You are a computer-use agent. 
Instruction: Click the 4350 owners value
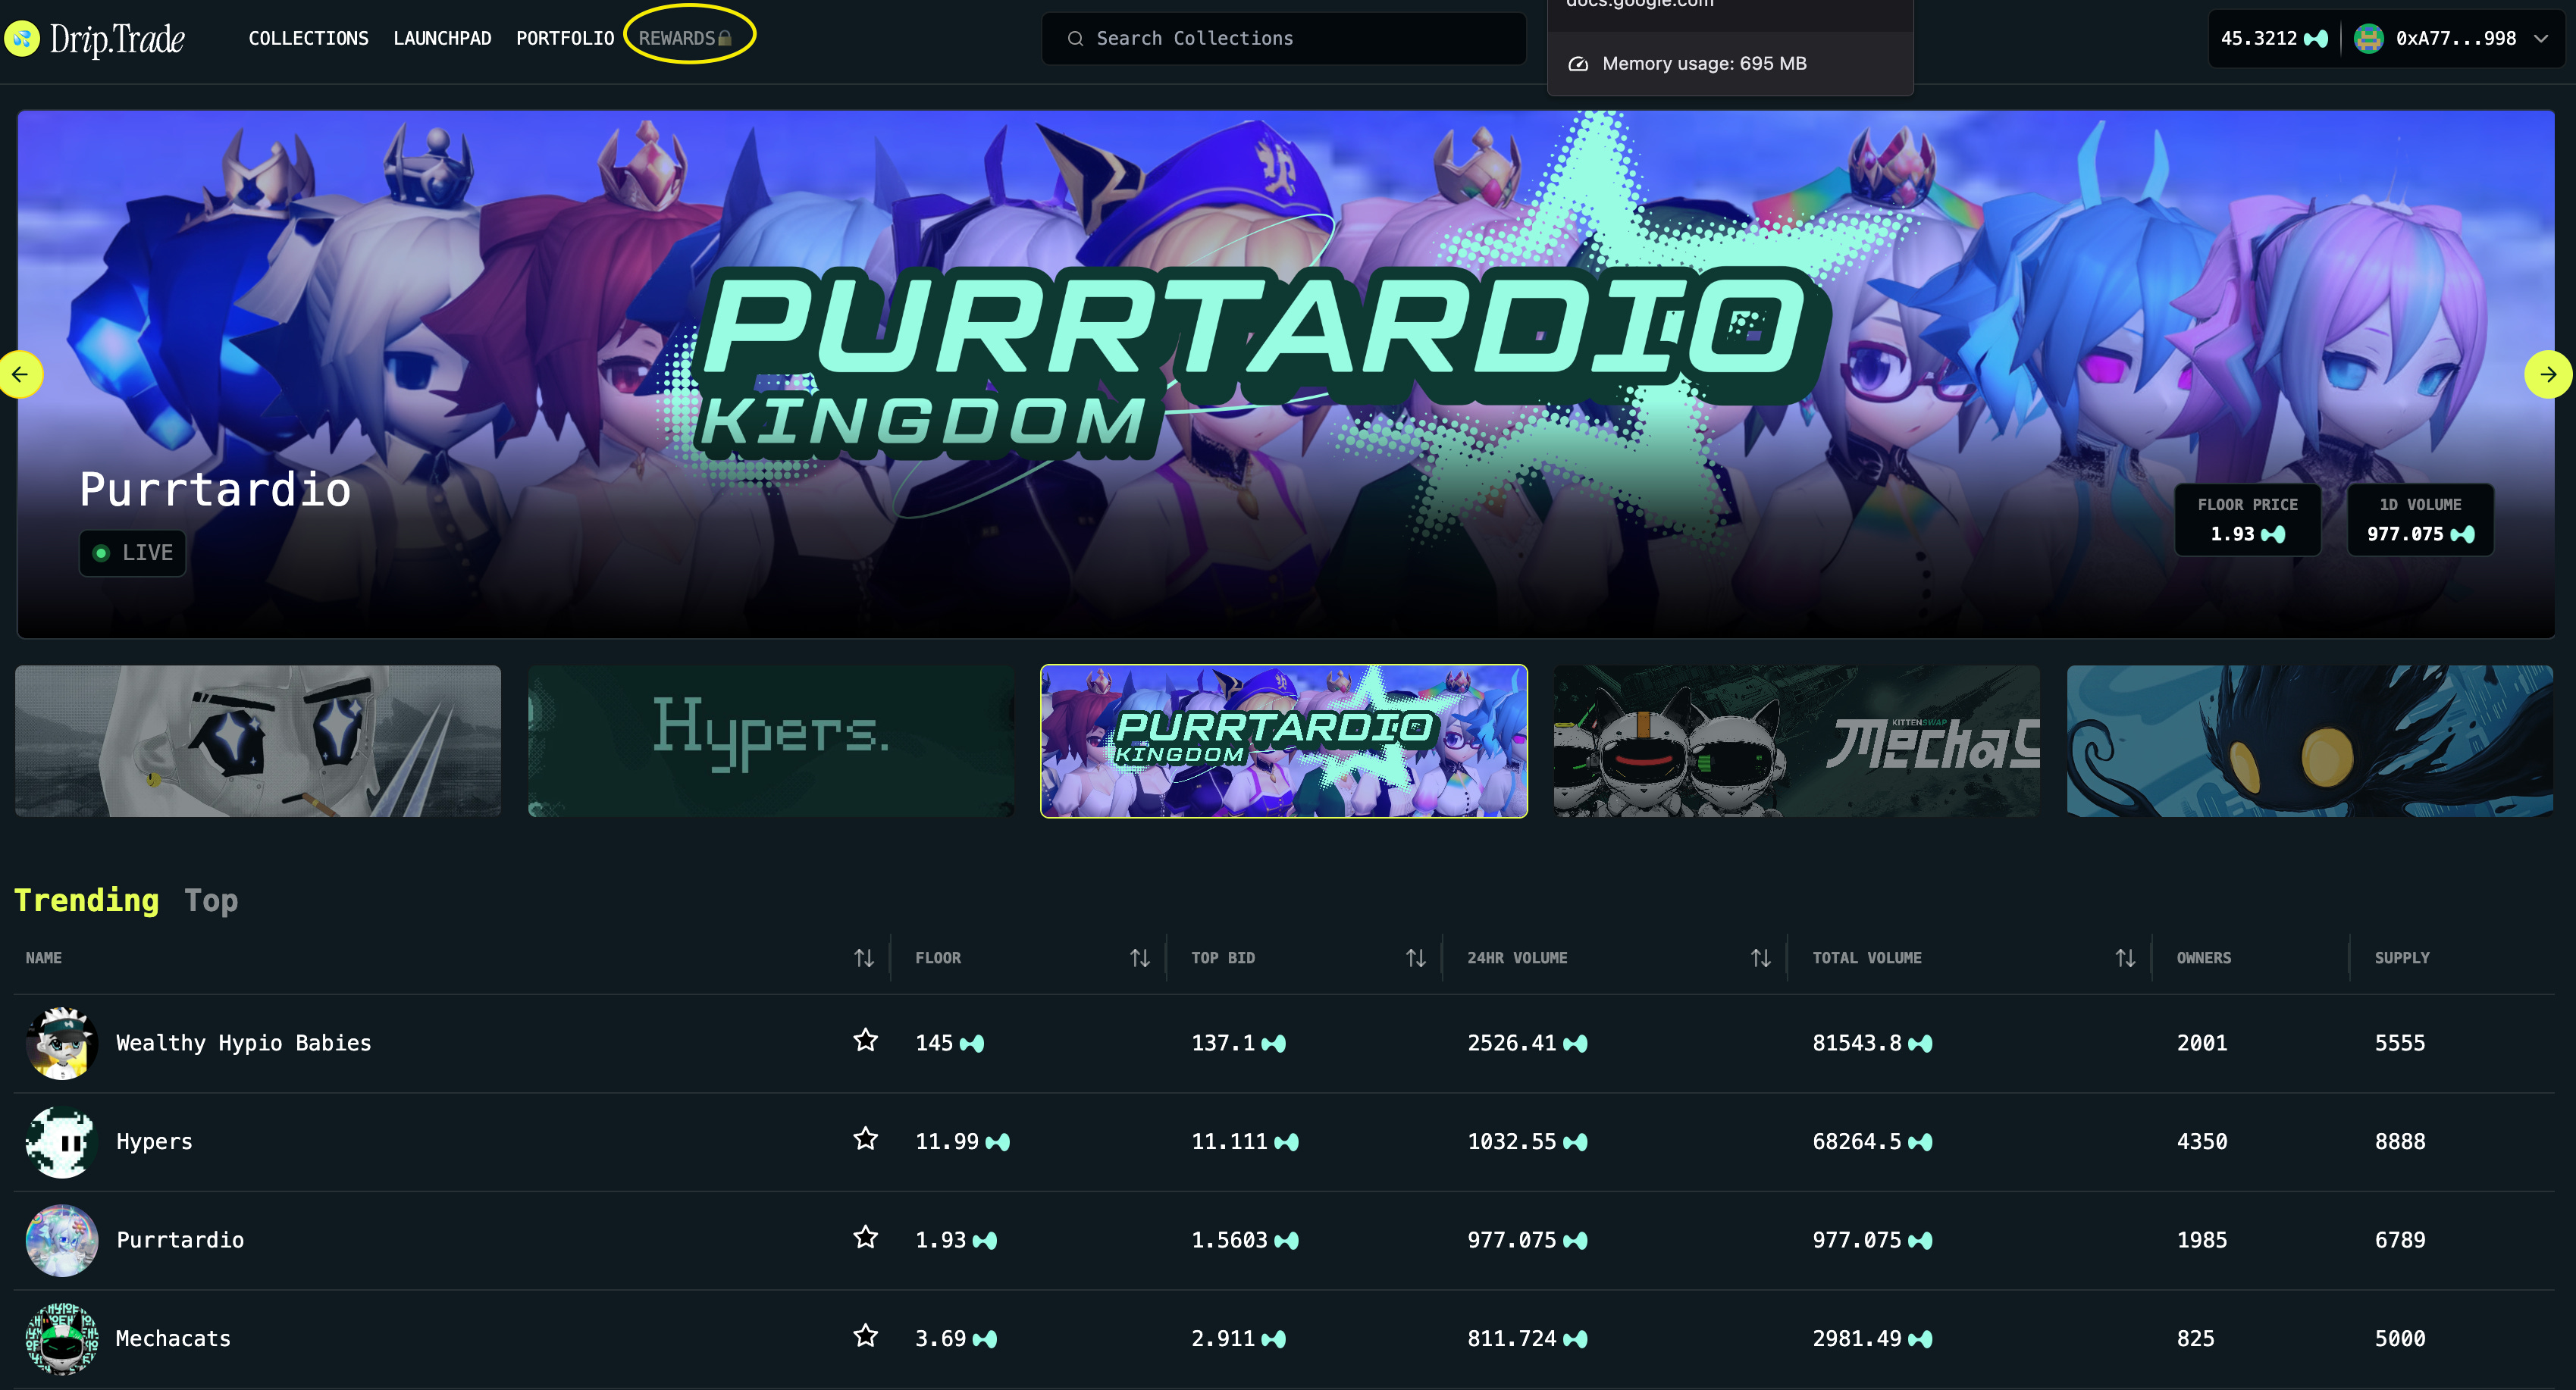(x=2202, y=1142)
